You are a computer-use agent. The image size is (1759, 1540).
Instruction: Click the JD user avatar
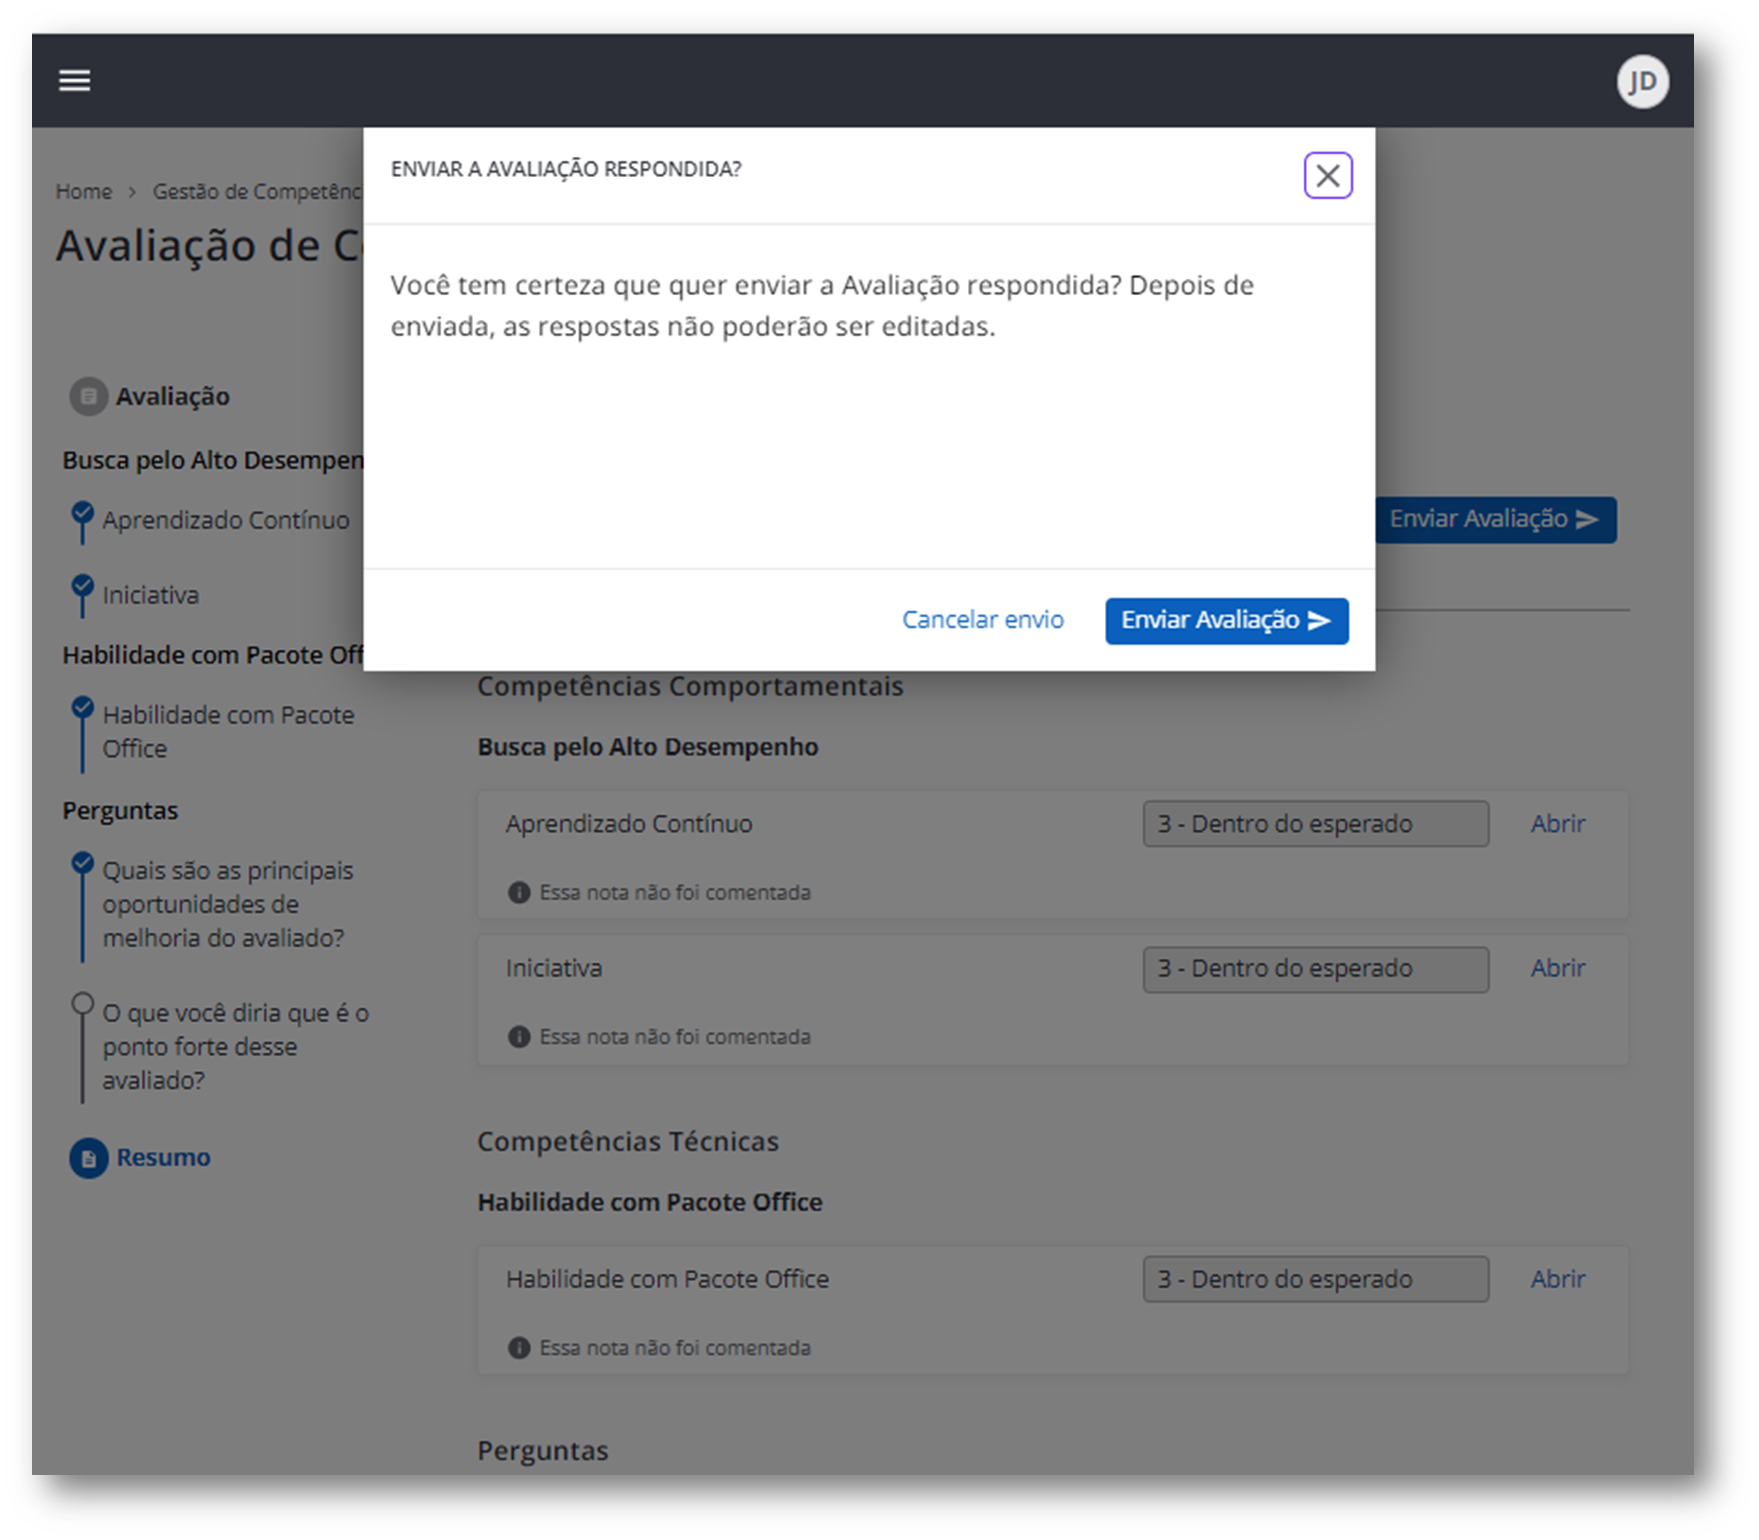[x=1642, y=82]
